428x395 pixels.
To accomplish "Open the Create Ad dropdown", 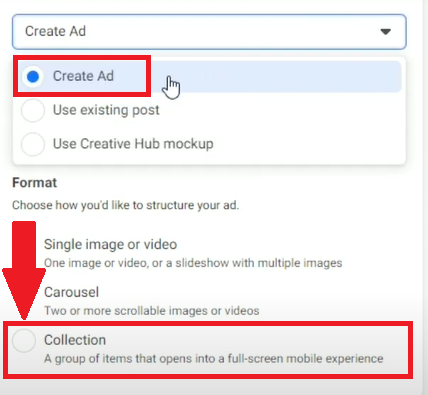I will [x=209, y=32].
